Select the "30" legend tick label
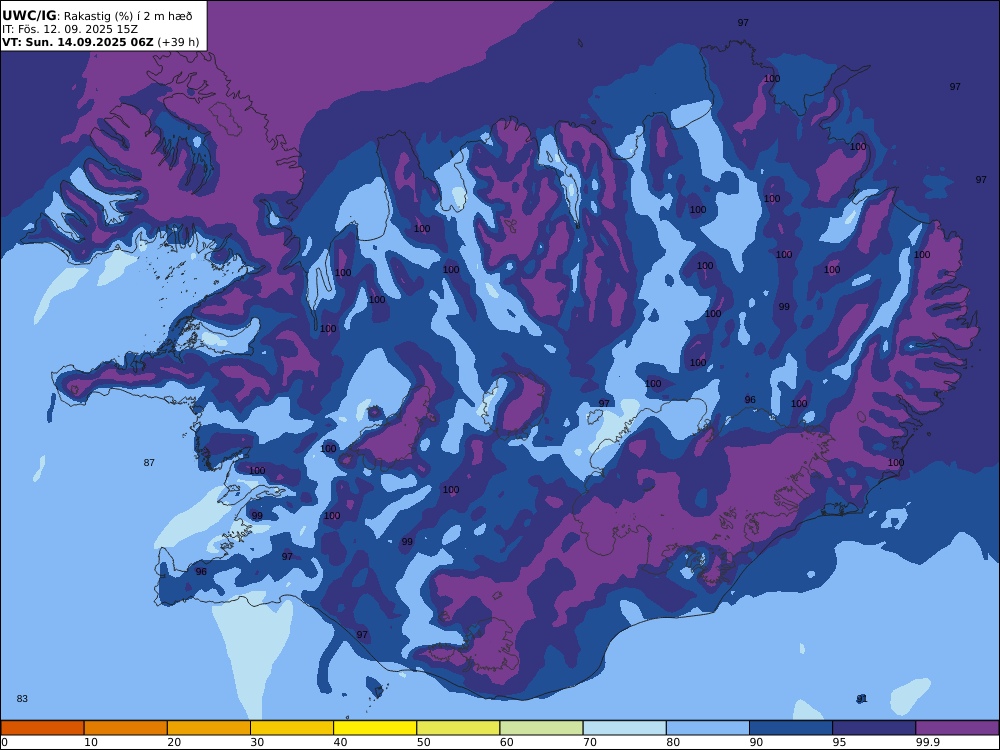 [258, 742]
